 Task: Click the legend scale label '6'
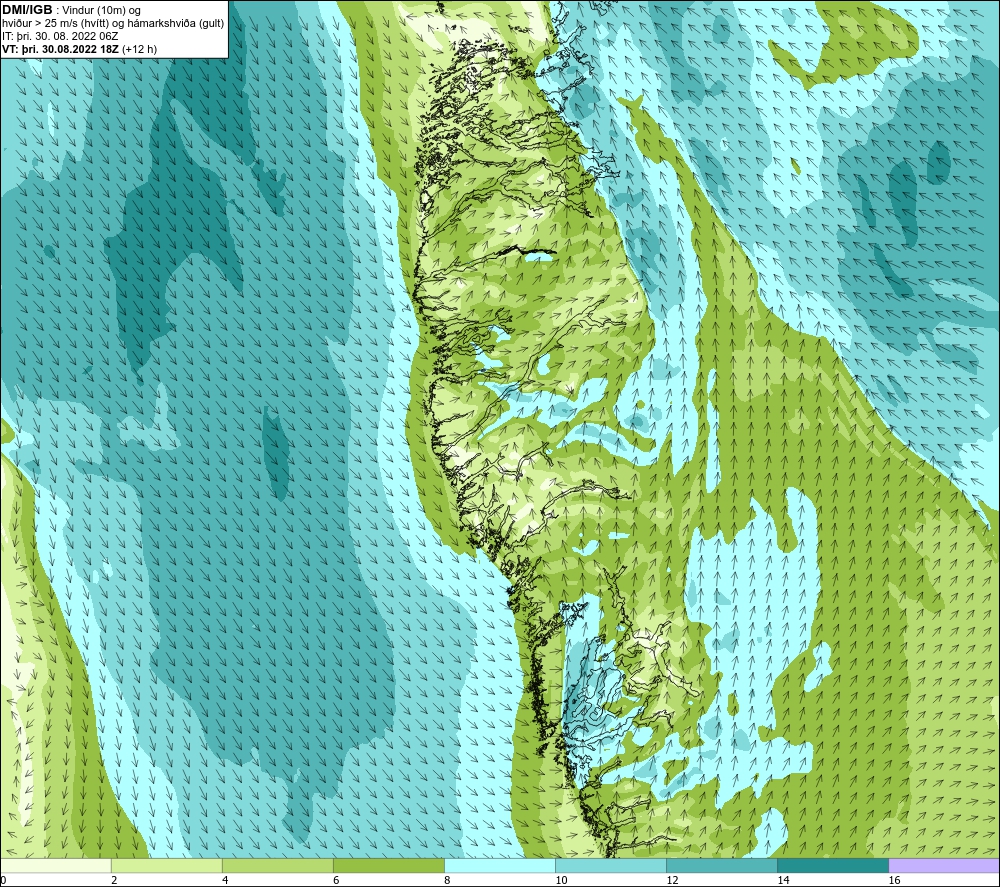point(335,880)
